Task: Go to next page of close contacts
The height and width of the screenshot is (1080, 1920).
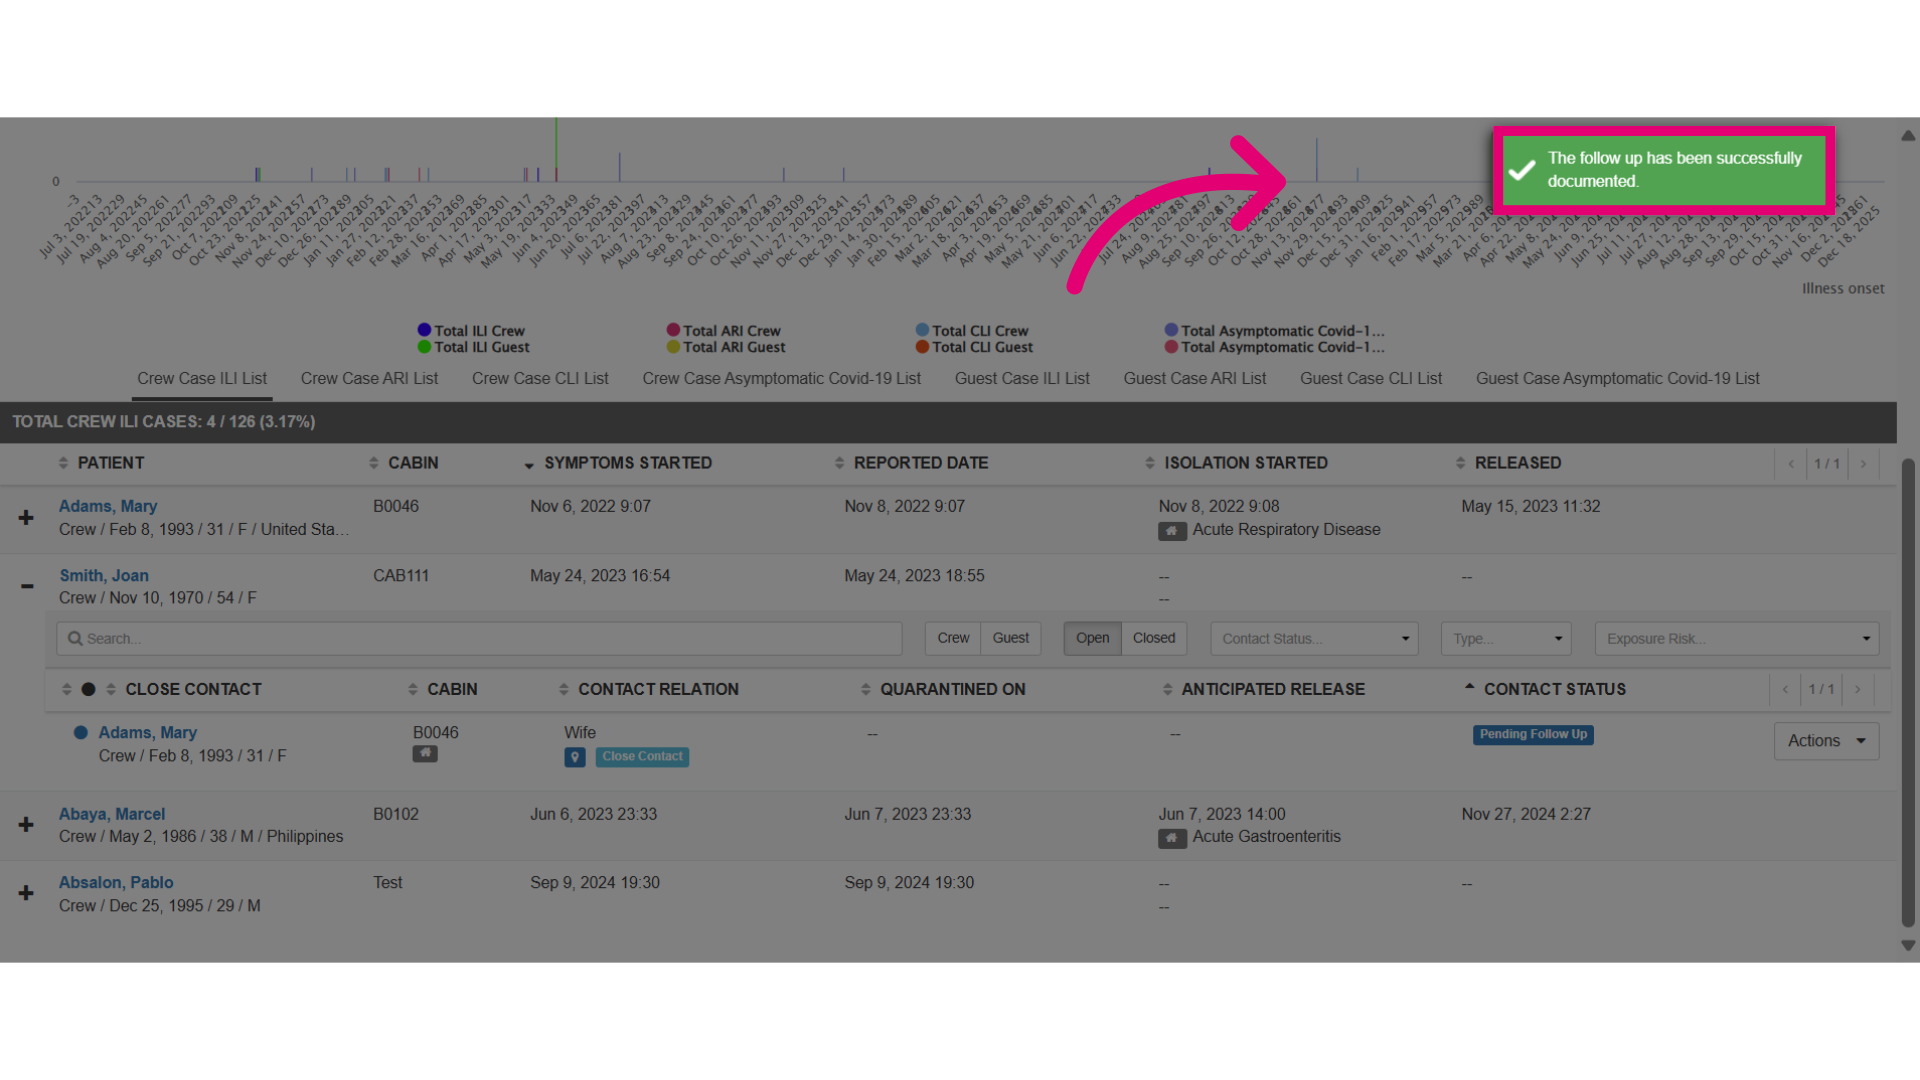Action: pos(1858,690)
